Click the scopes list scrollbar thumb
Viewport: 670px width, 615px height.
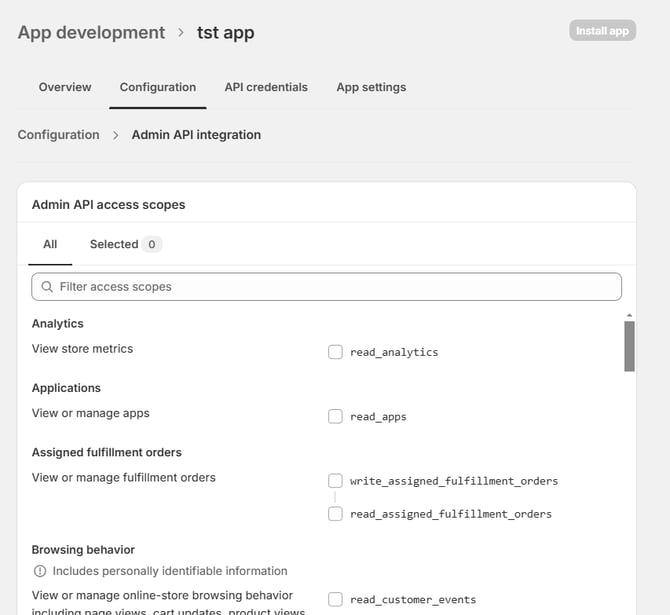tap(629, 346)
